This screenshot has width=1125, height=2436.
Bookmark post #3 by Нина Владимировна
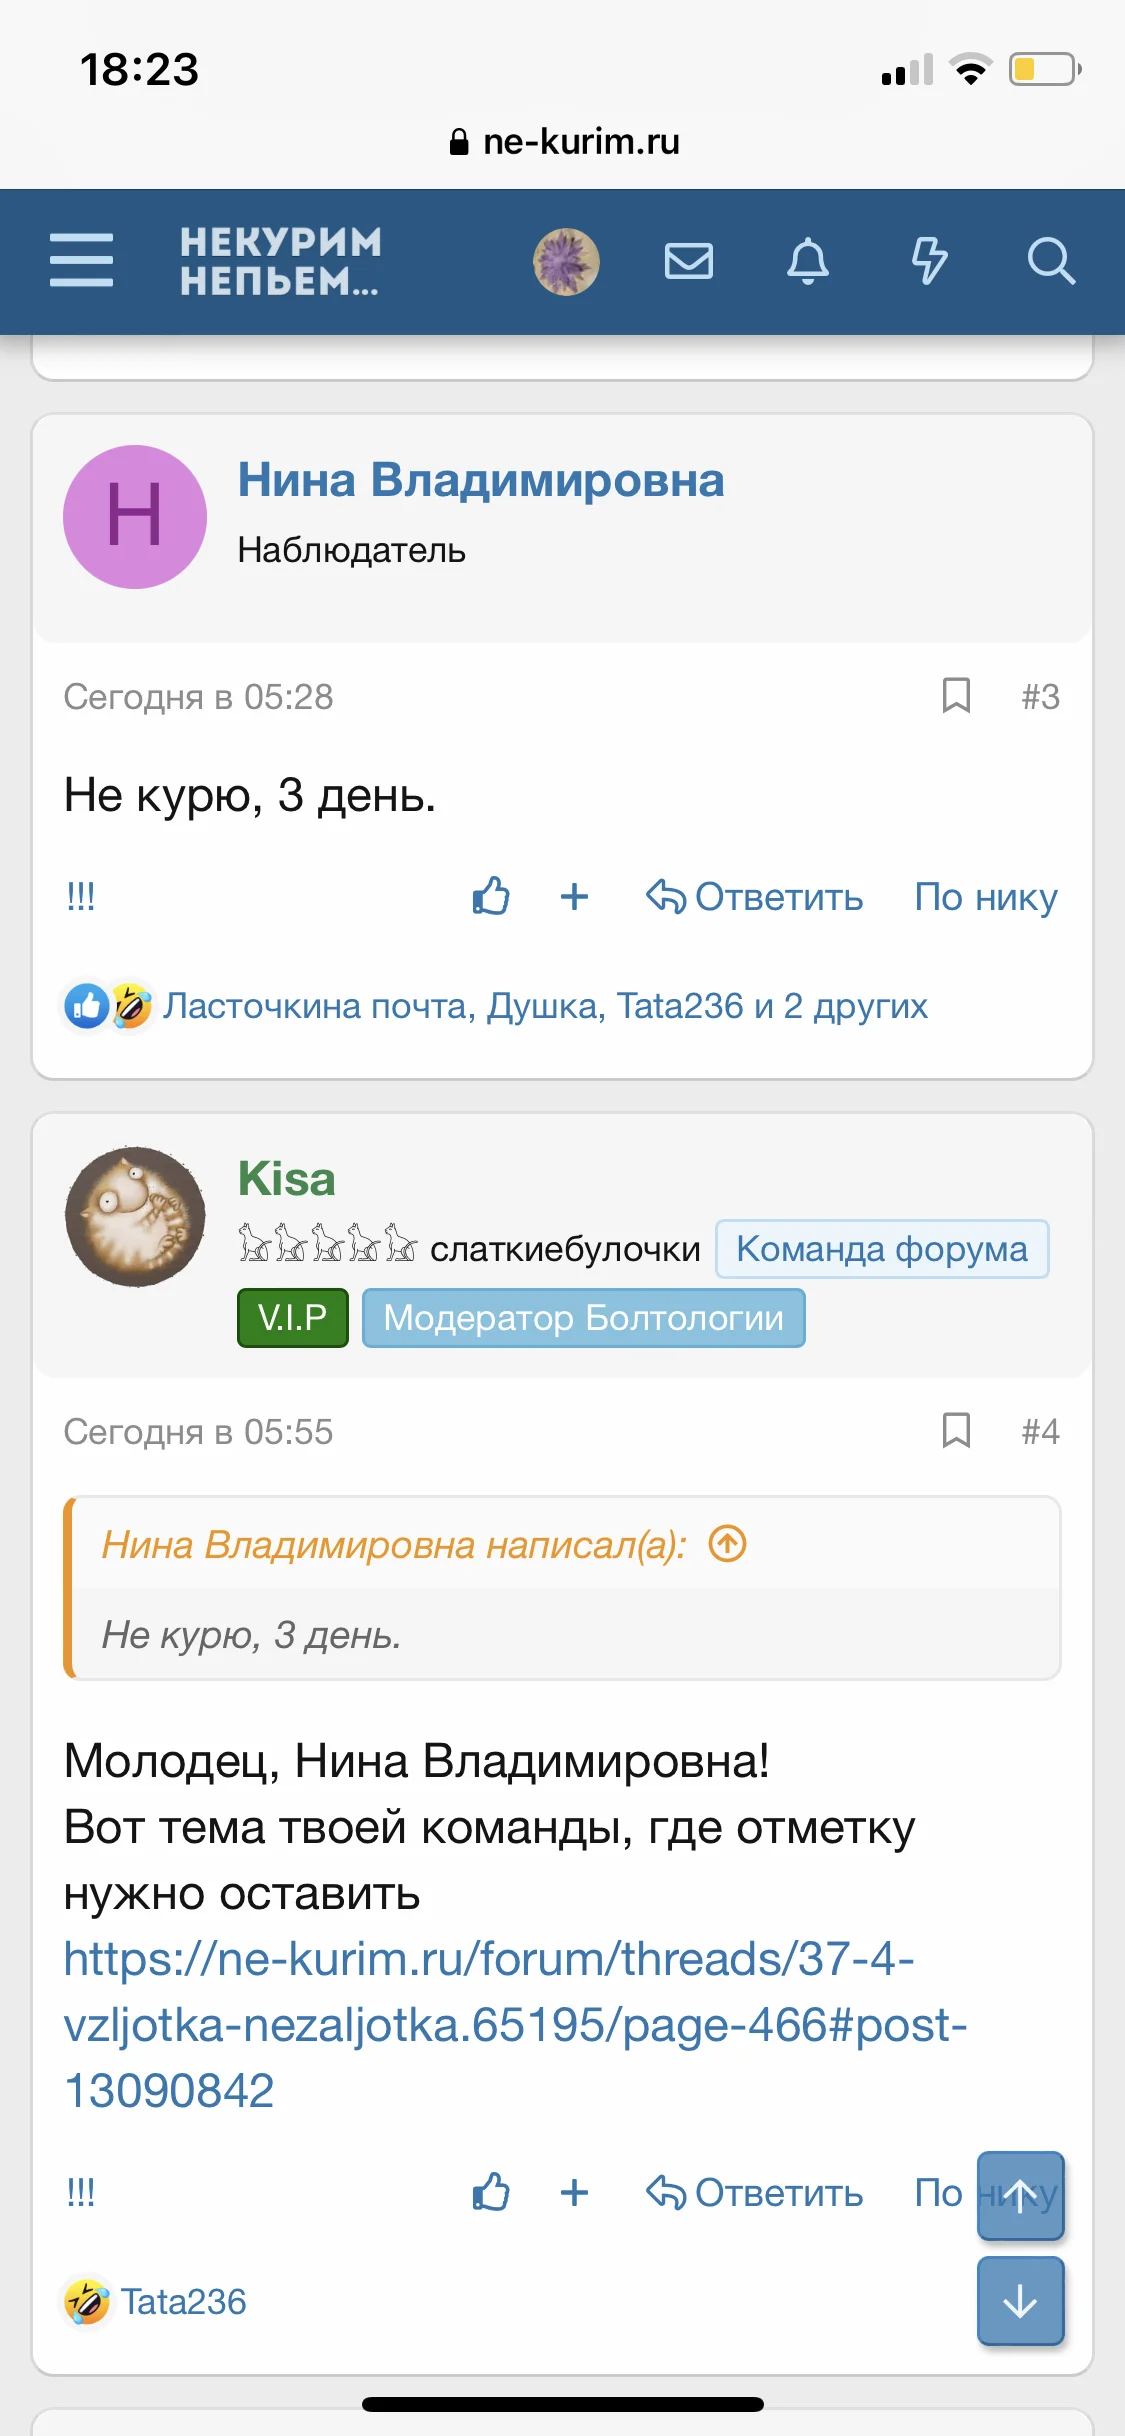pyautogui.click(x=954, y=696)
